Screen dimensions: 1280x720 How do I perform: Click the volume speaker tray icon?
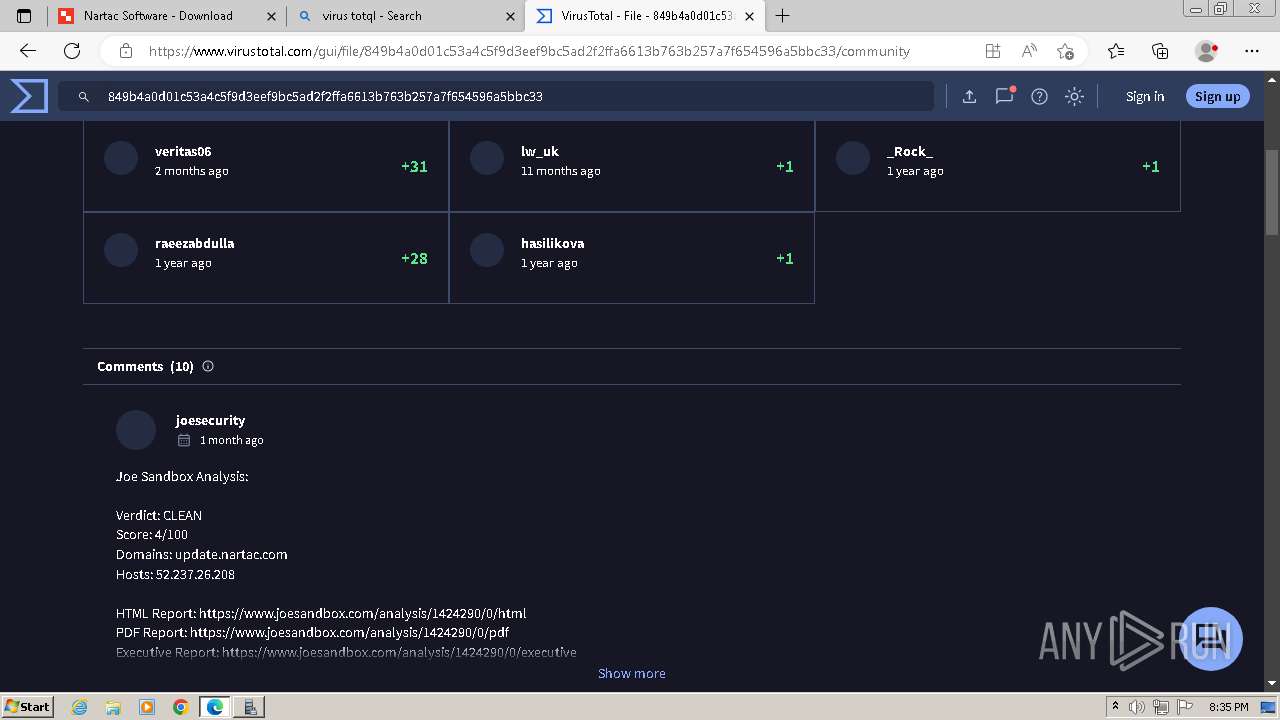click(1137, 707)
